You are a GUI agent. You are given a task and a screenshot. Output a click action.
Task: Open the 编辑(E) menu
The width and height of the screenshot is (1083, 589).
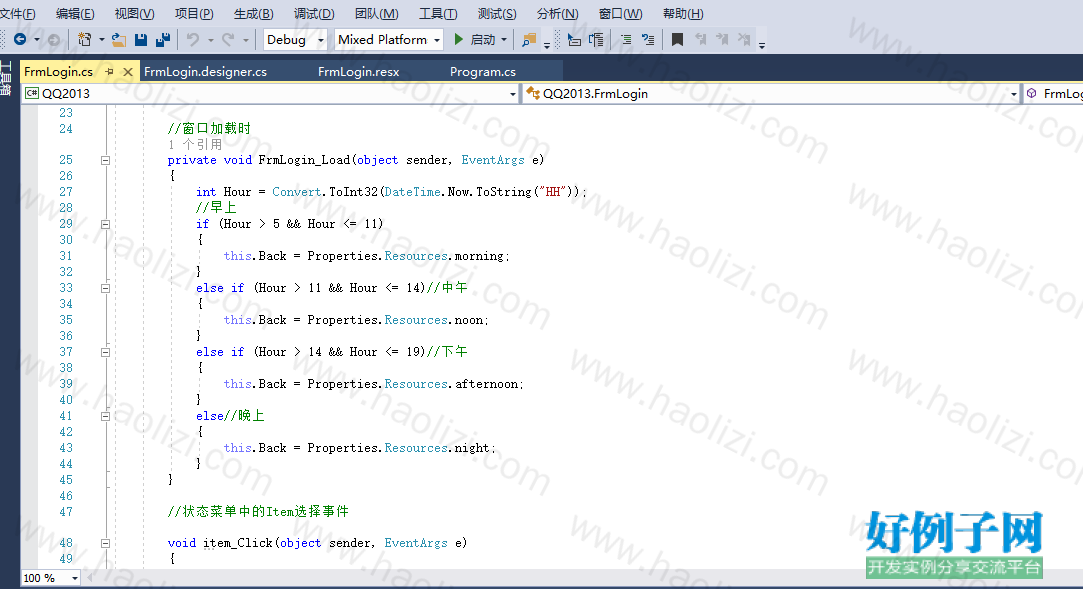(75, 14)
